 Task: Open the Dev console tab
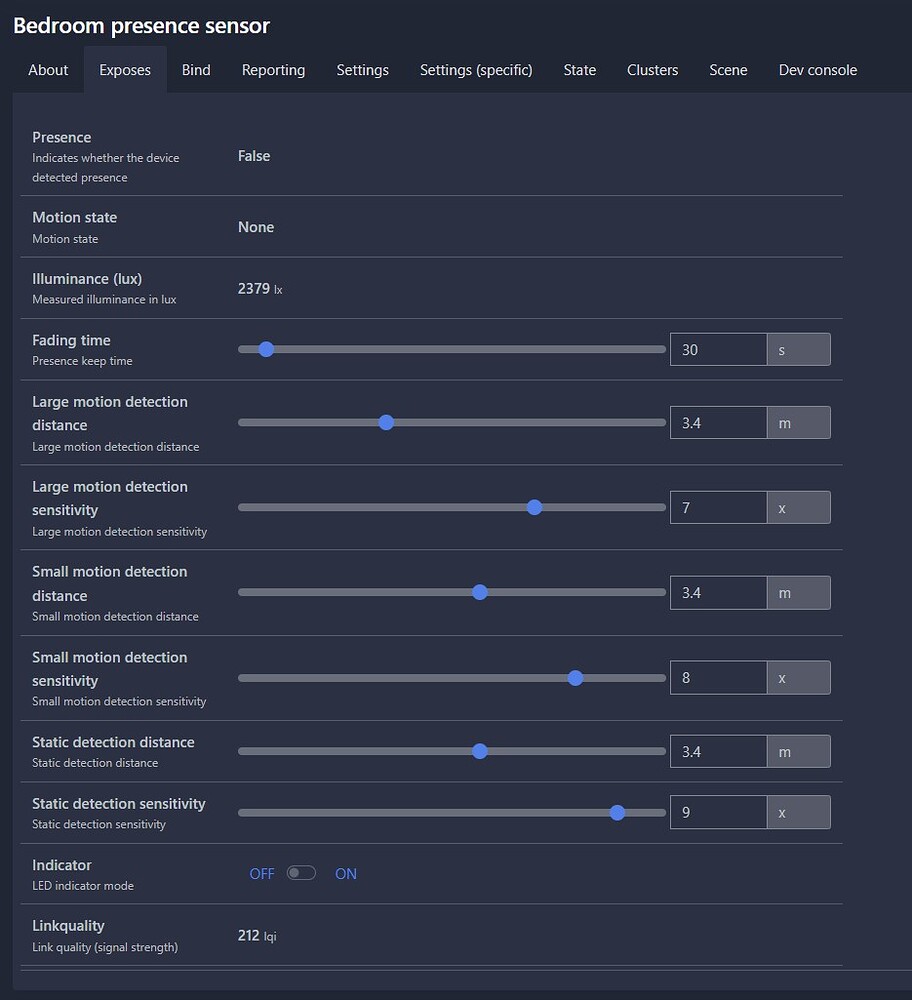point(818,70)
